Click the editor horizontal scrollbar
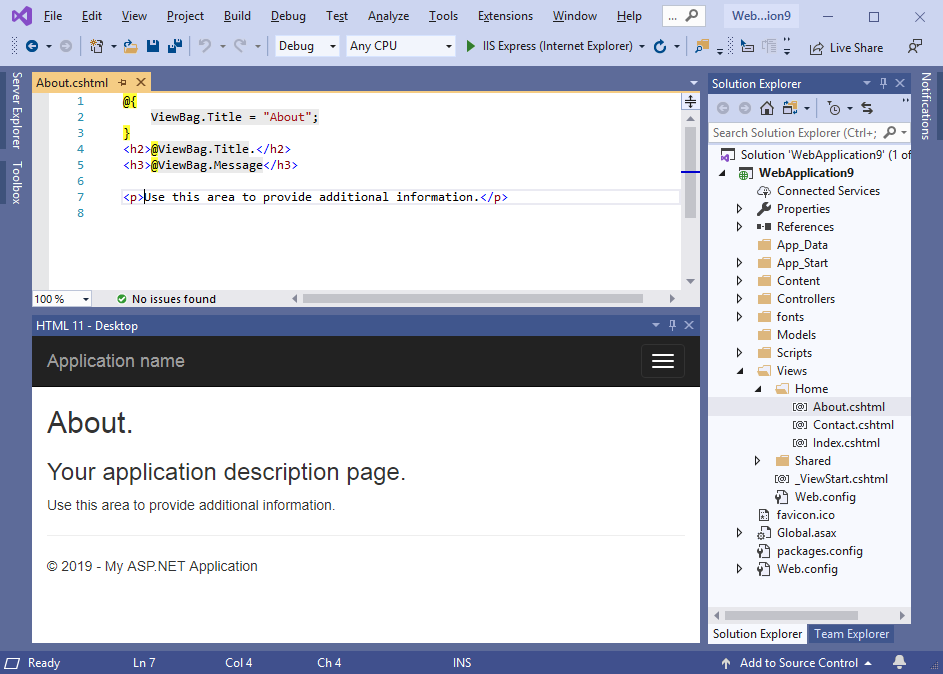The image size is (943, 674). coord(472,298)
